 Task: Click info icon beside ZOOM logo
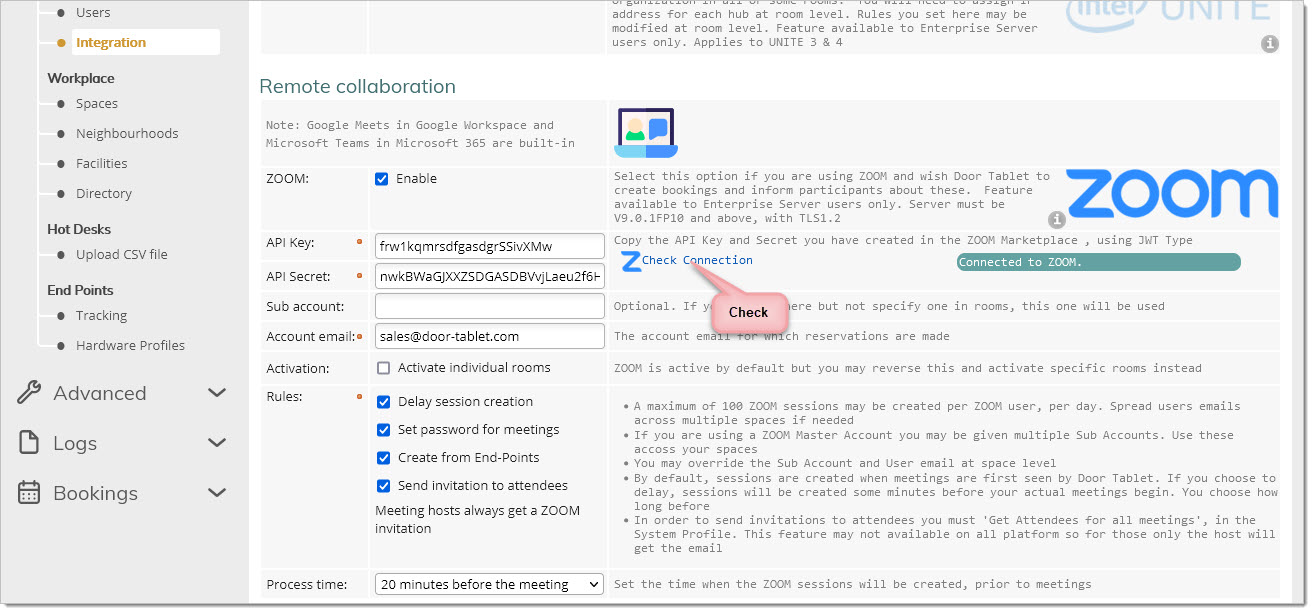point(1056,220)
